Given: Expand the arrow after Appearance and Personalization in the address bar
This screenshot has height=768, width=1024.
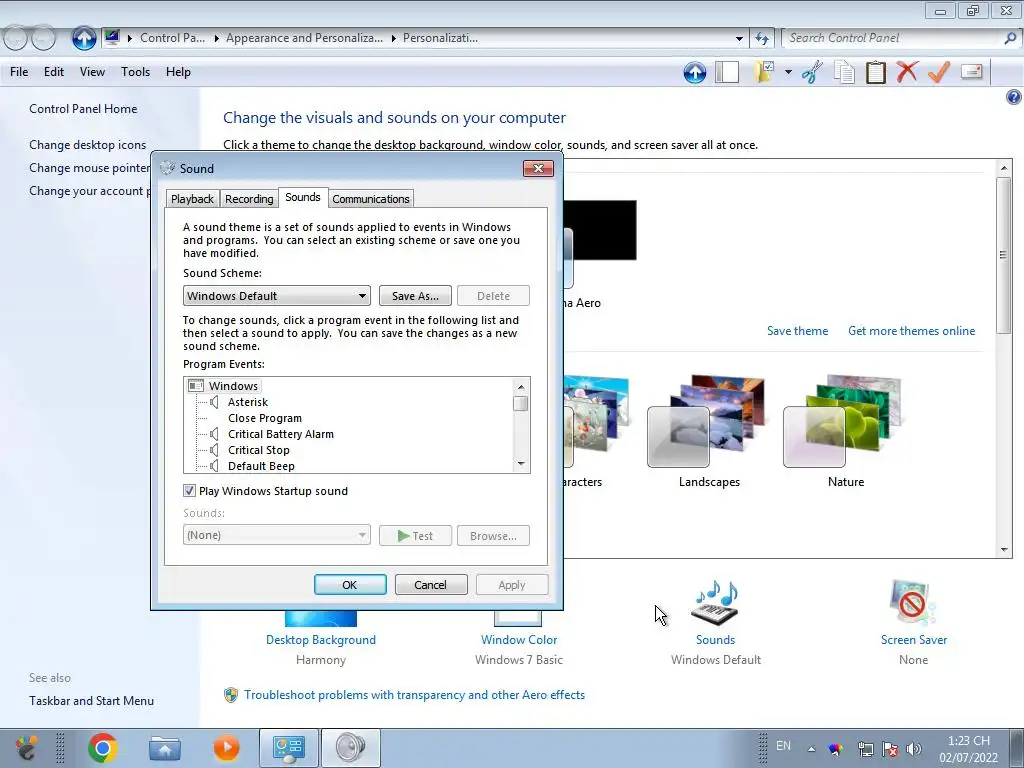Looking at the screenshot, I should click(x=394, y=39).
